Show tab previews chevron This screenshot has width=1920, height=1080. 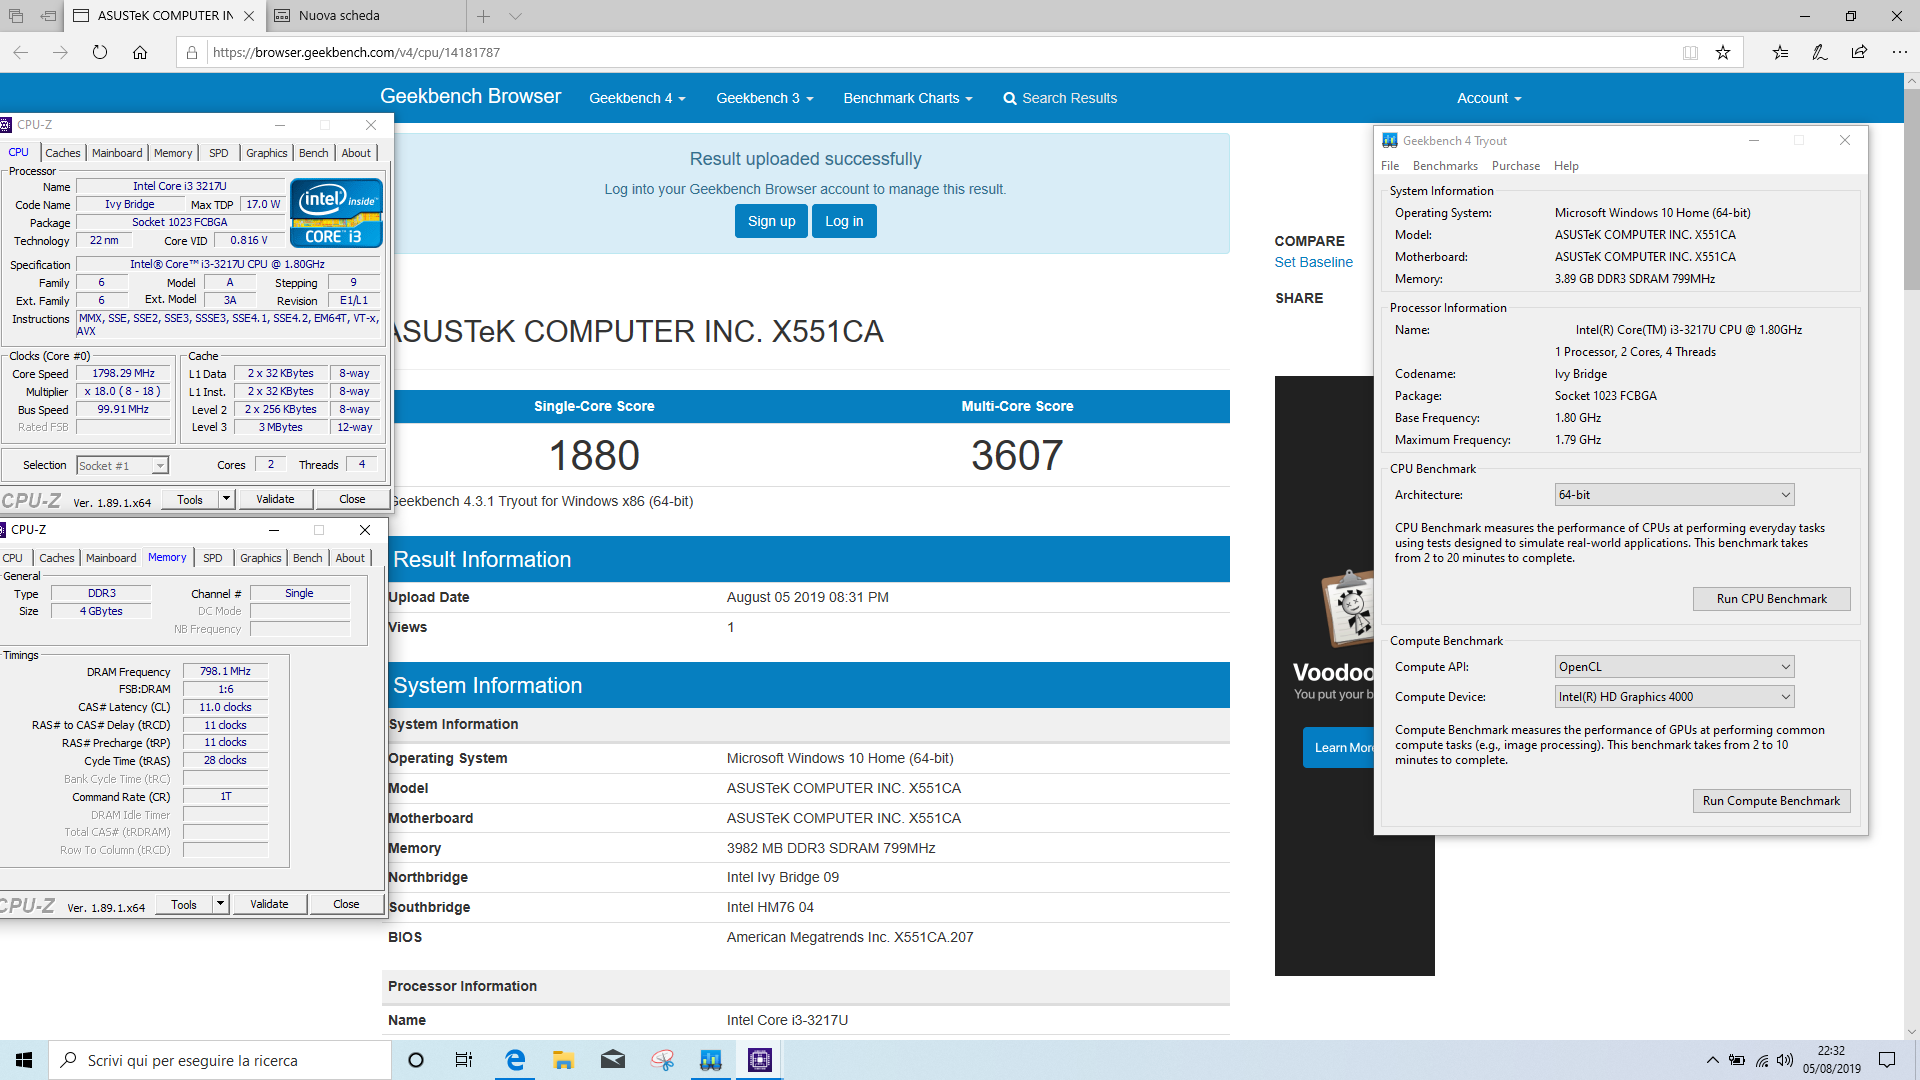pos(515,16)
